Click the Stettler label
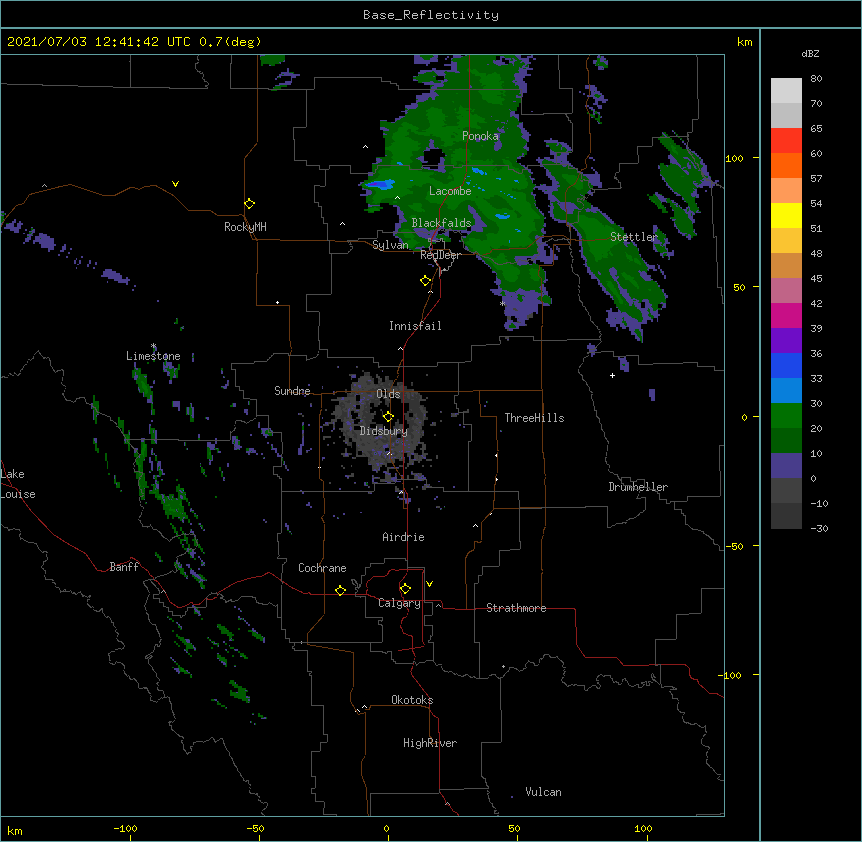Screen dimensions: 862x842 (x=634, y=237)
